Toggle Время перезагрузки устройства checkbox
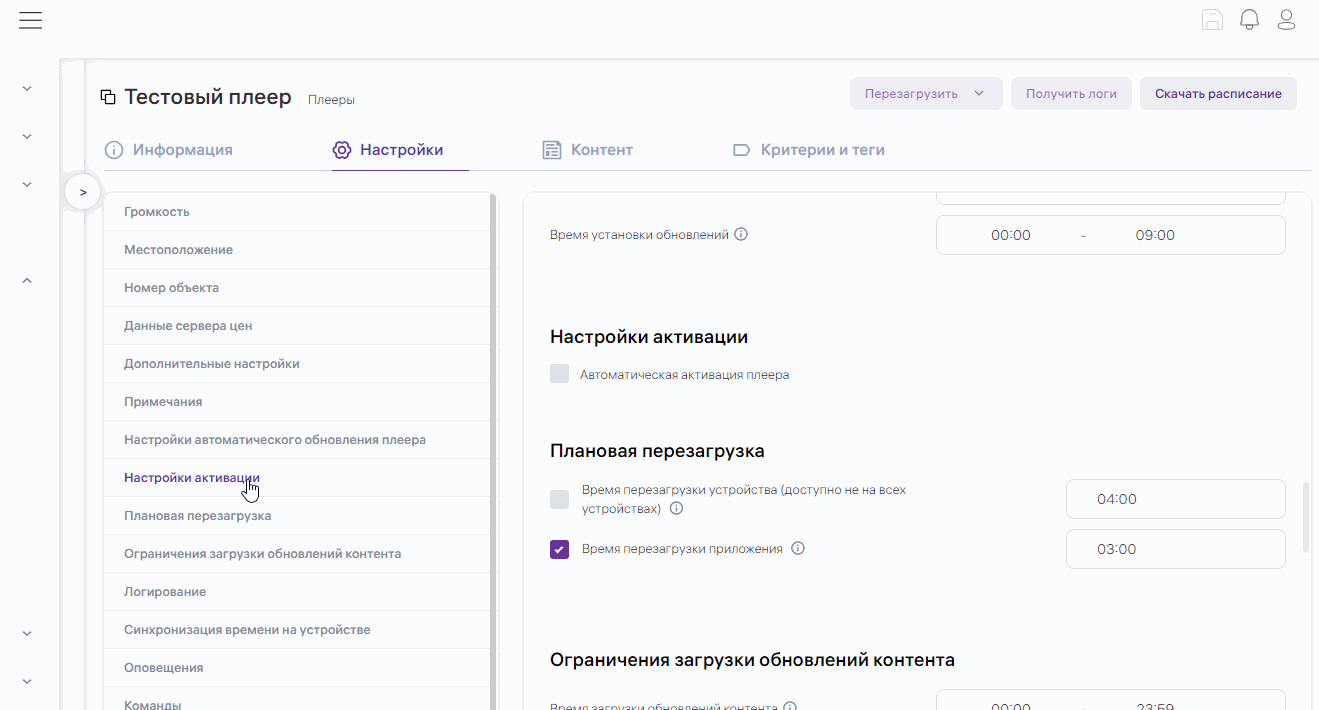 tap(560, 500)
